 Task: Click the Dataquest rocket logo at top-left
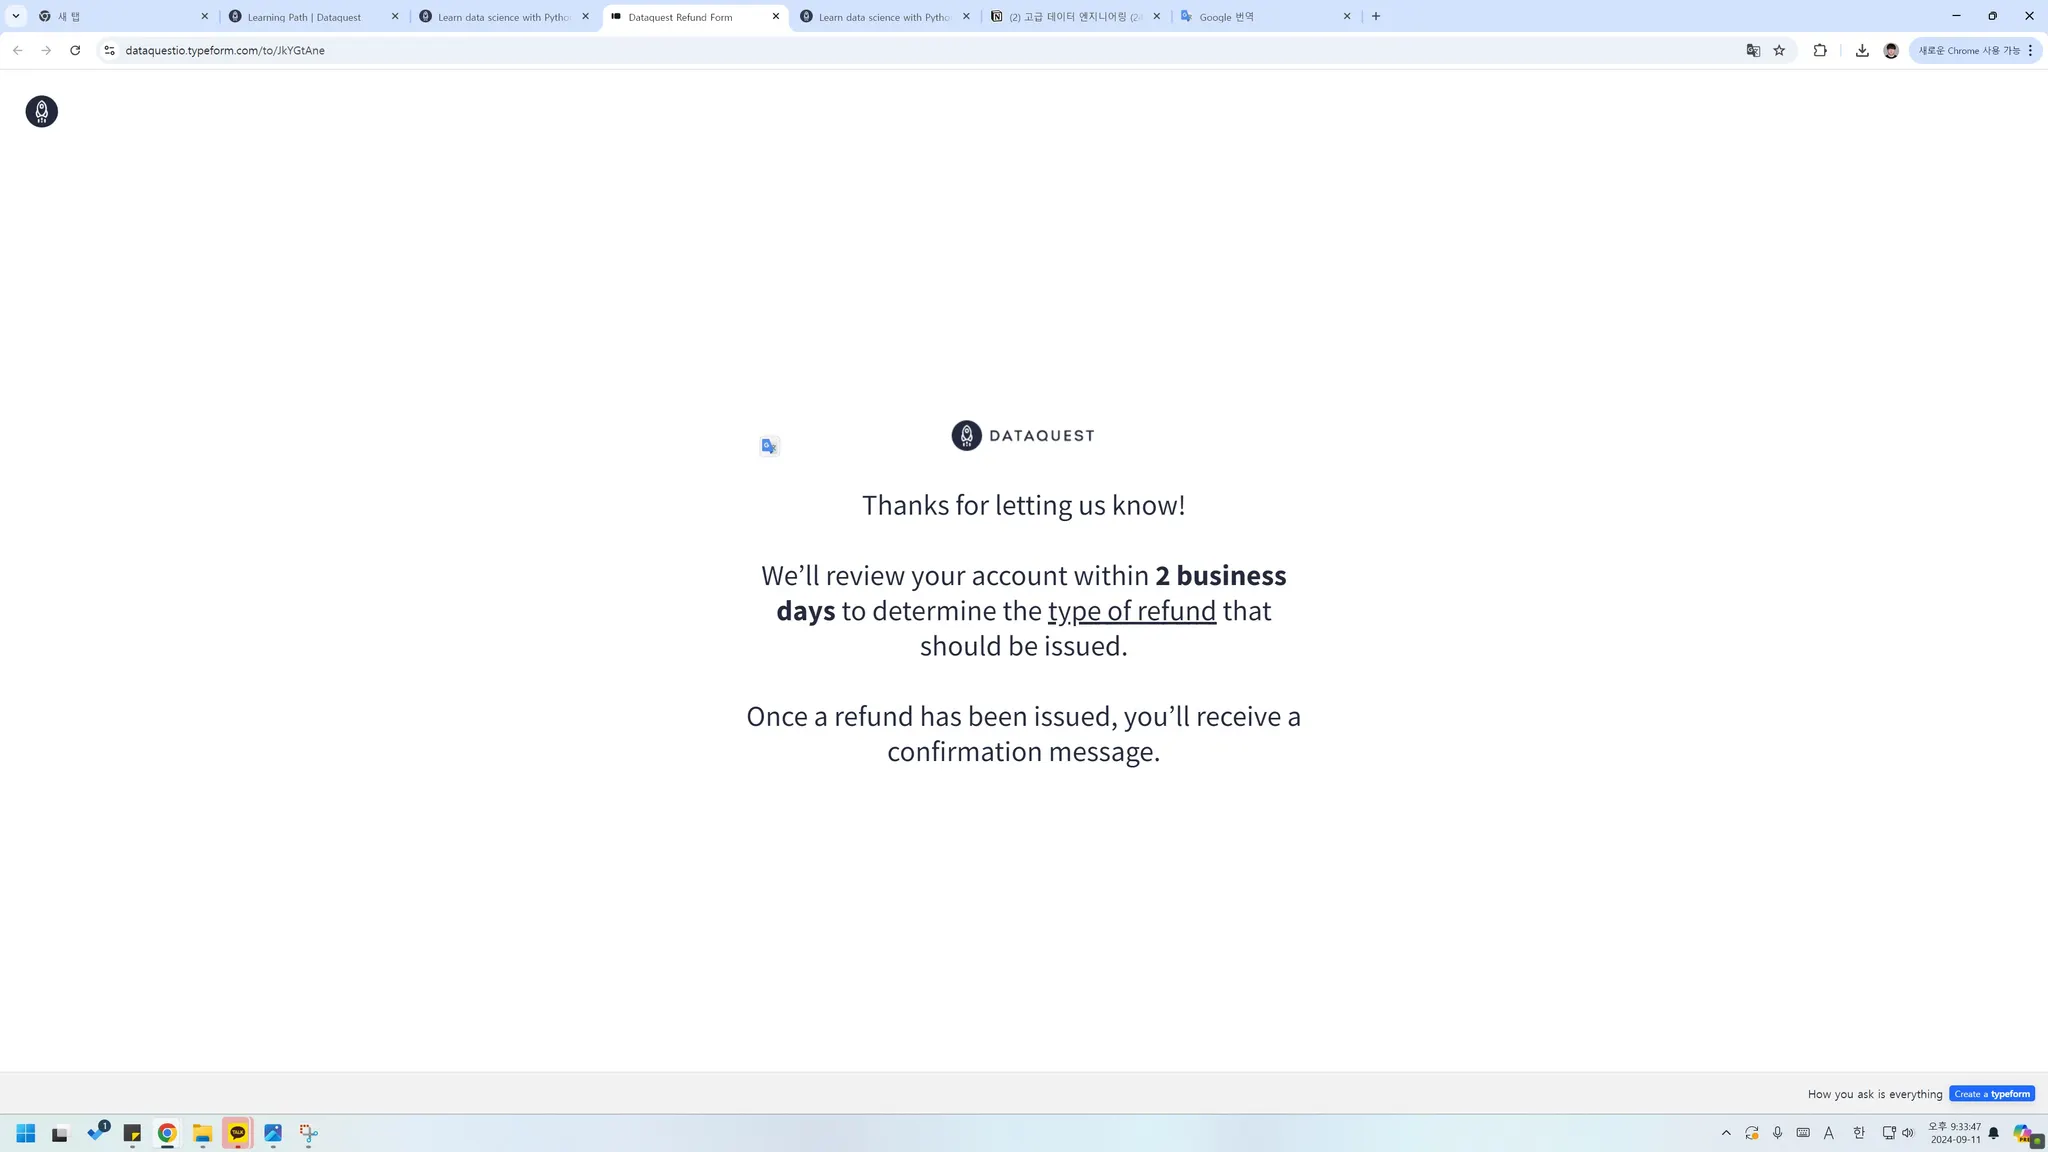coord(41,111)
